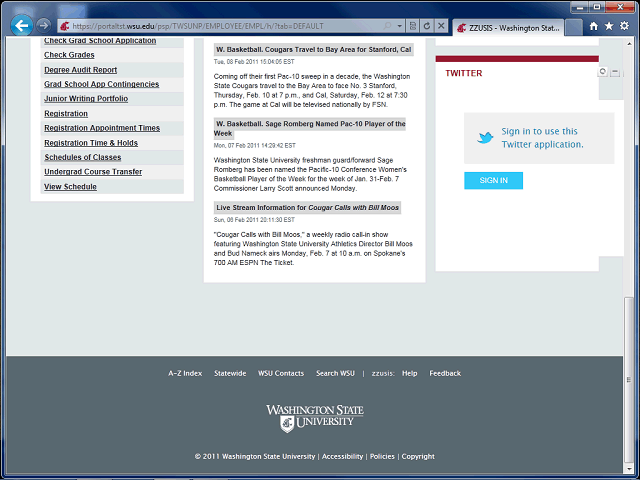Click the search magnifier in address bar
640x480 pixels.
coord(387,26)
